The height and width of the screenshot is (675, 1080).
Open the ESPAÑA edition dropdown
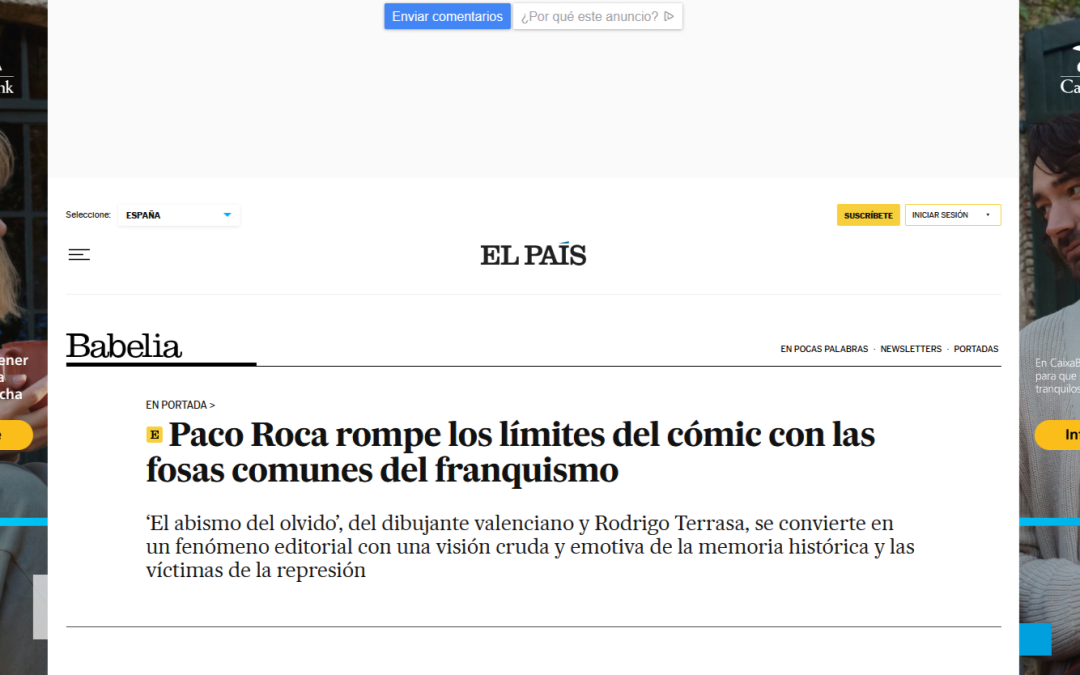pos(178,215)
